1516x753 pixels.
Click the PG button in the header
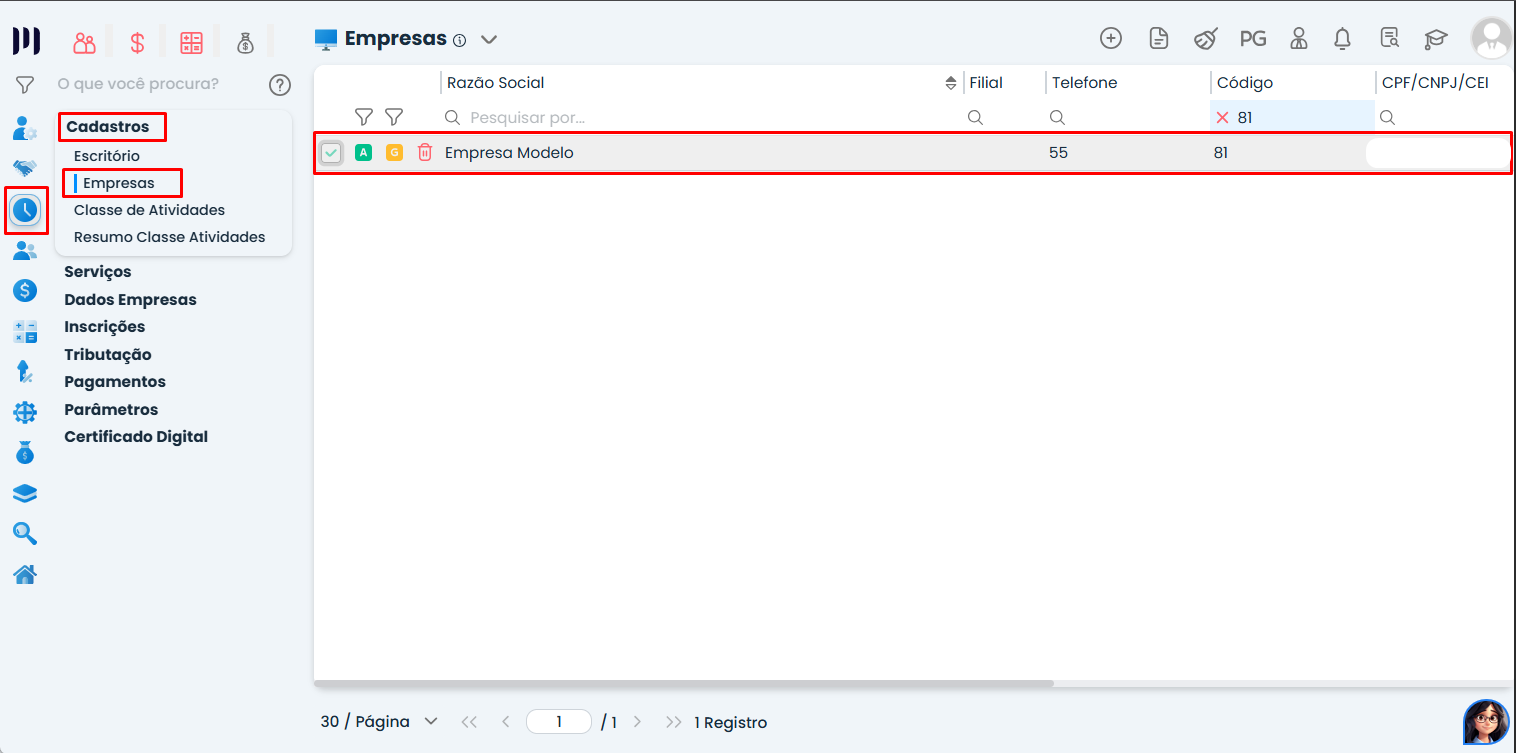[x=1253, y=39]
